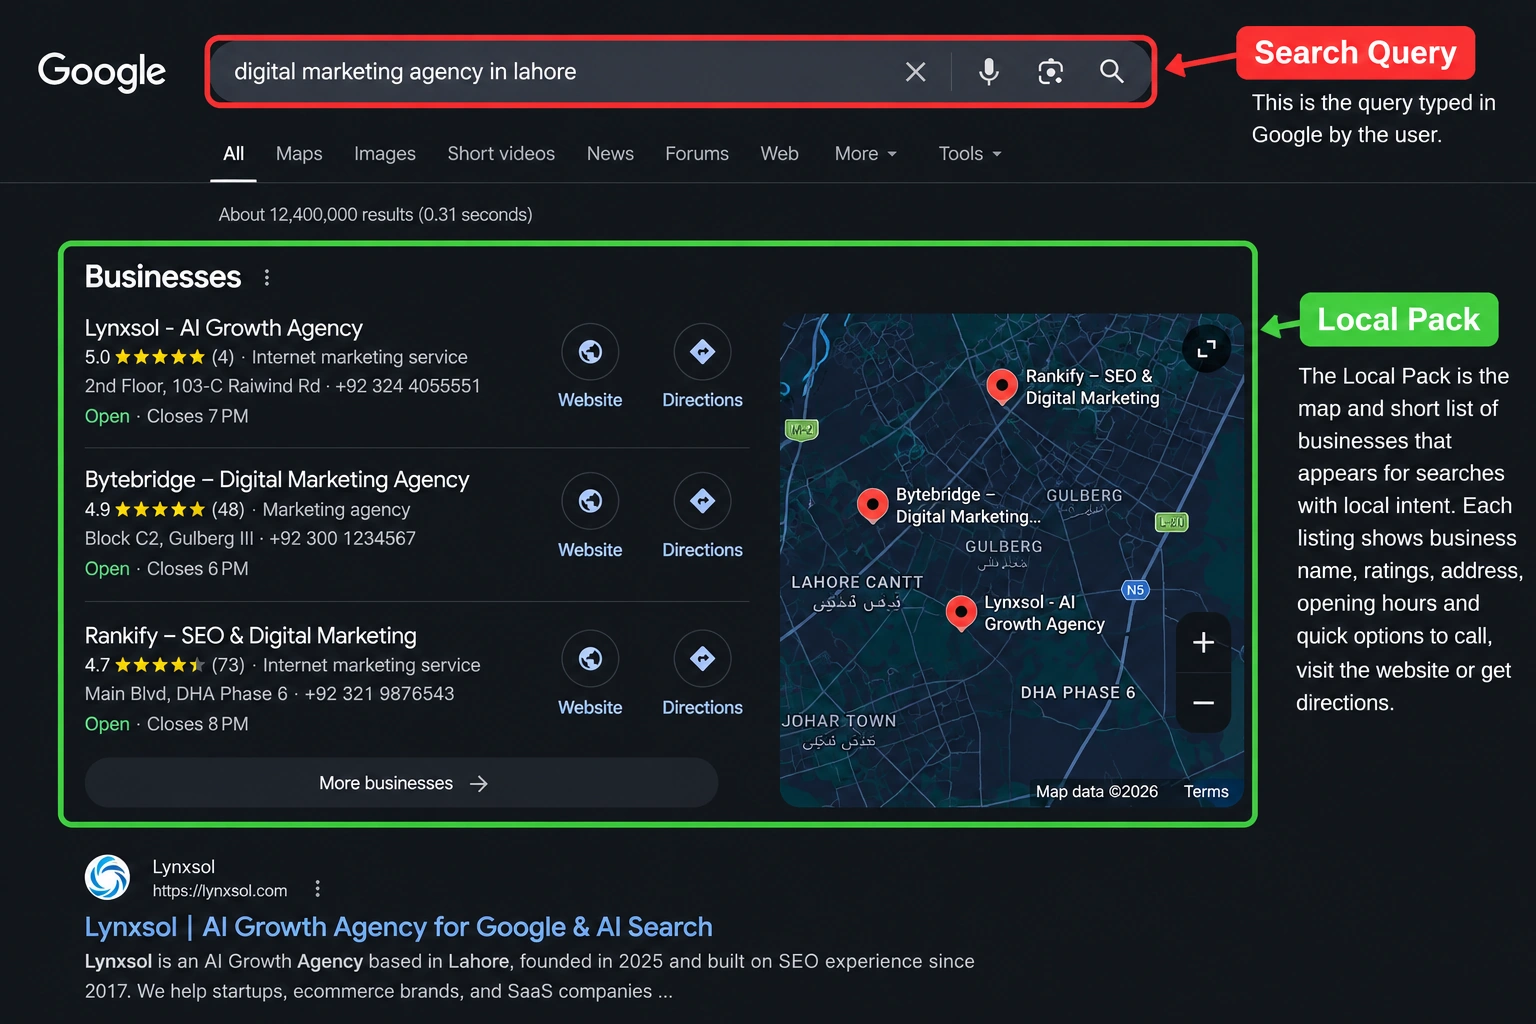Open Website icon for Lynxsol - AI Growth Agency
Image resolution: width=1536 pixels, height=1024 pixels.
590,352
